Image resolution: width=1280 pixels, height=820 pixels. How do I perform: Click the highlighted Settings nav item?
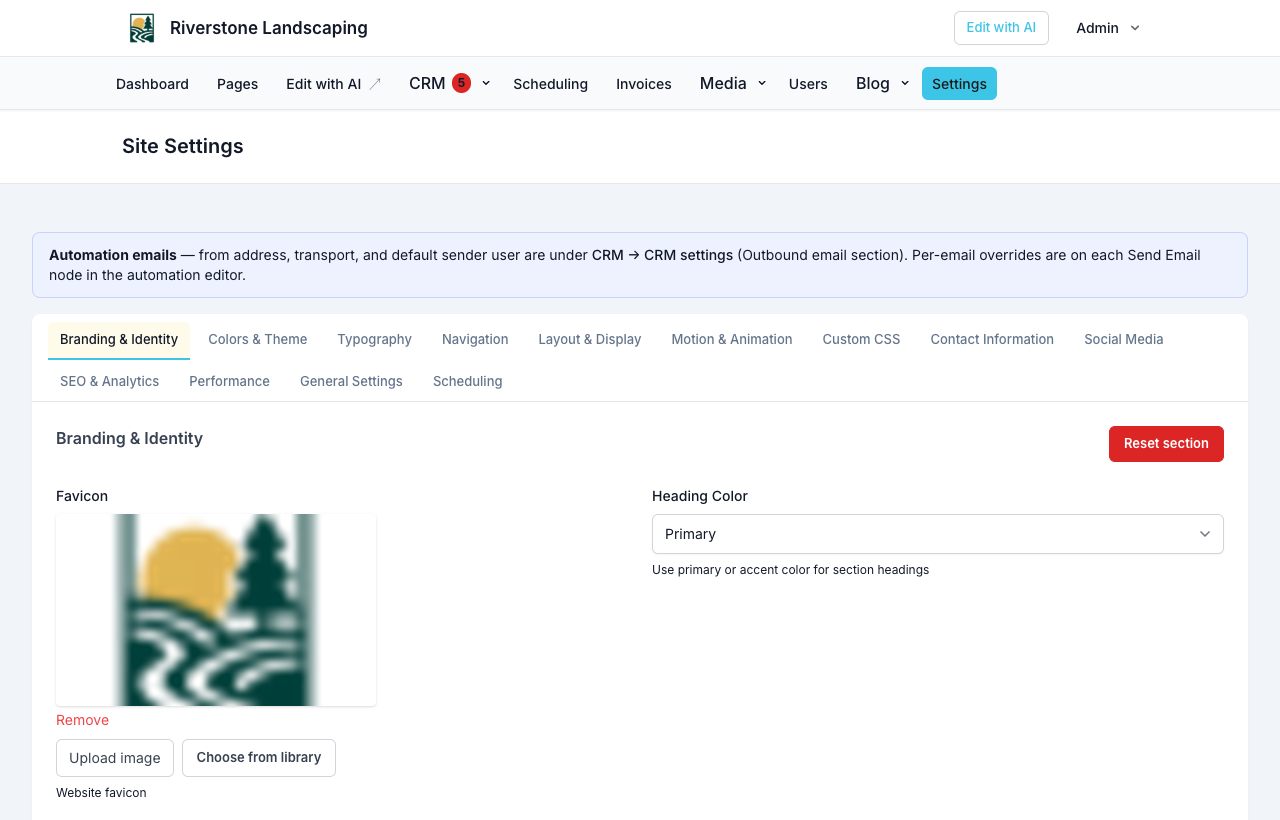959,84
